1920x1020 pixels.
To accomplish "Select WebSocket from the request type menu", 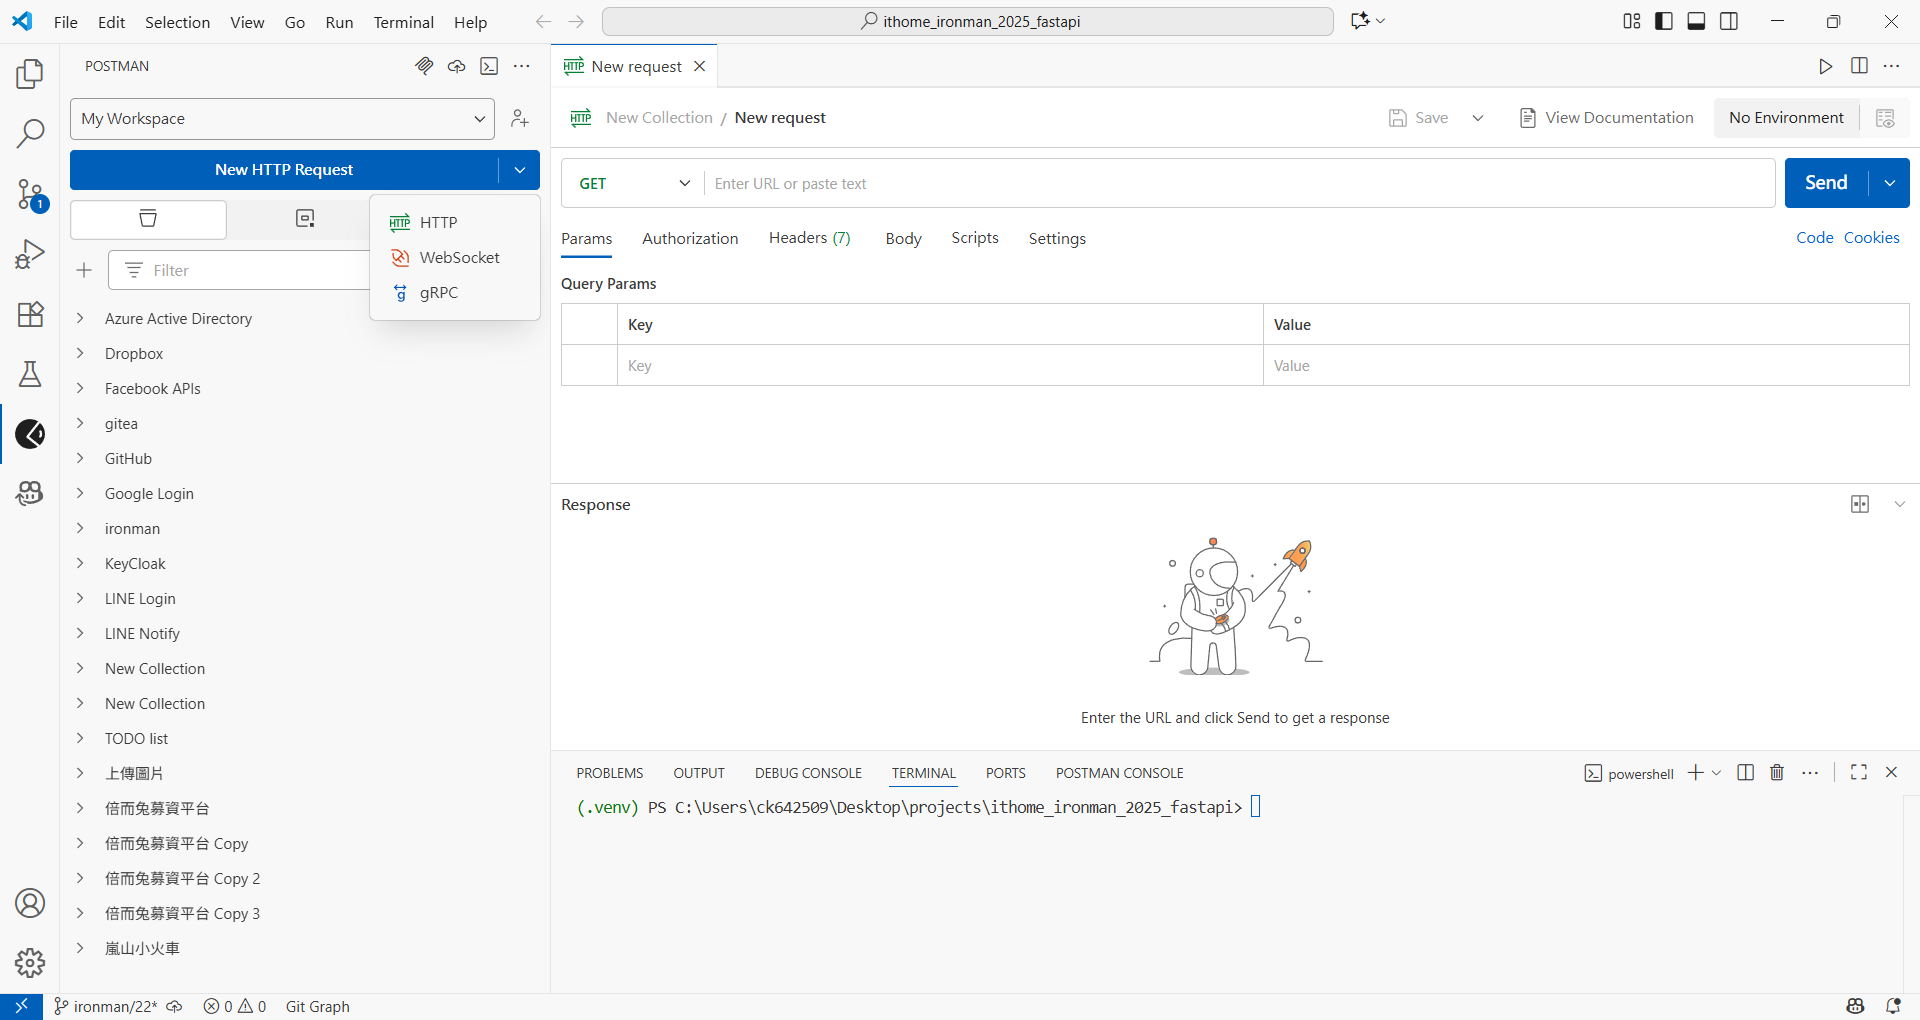I will pyautogui.click(x=459, y=258).
